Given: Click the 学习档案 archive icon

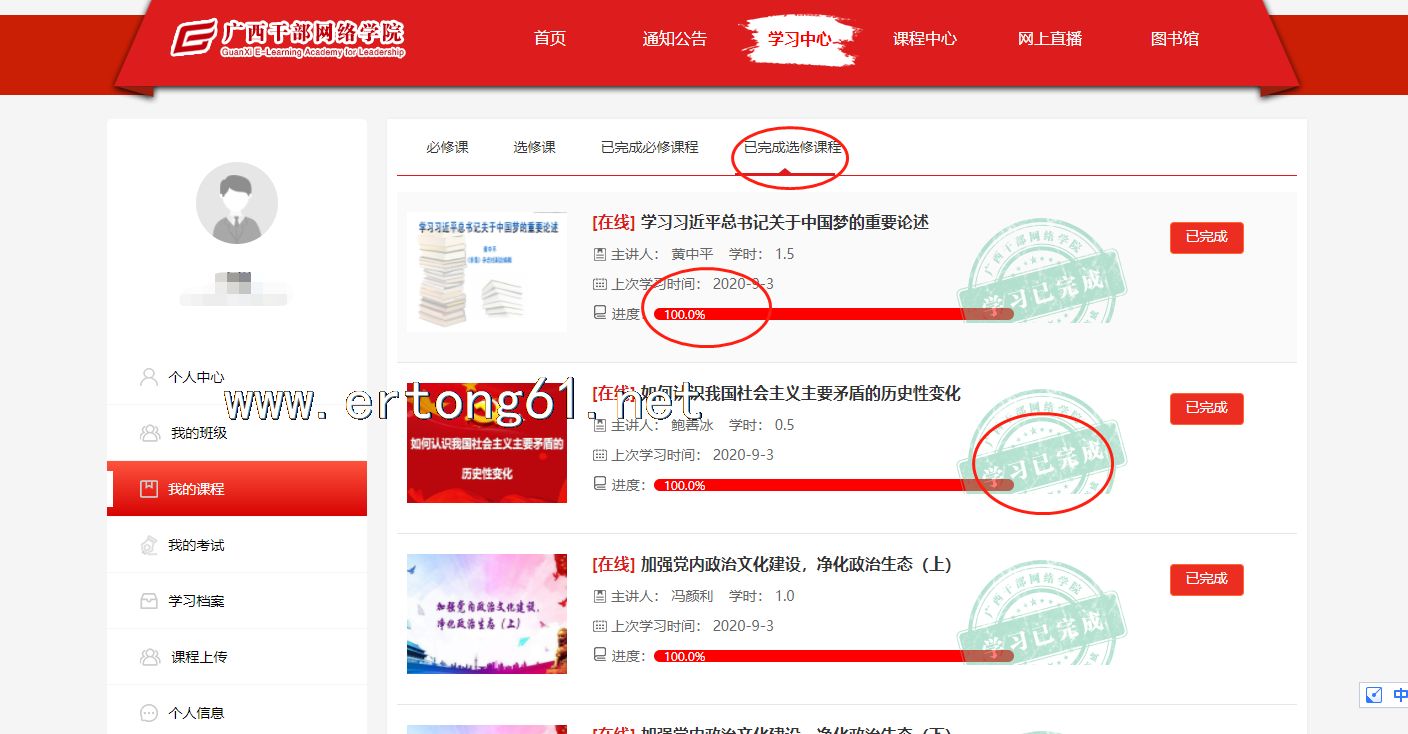Looking at the screenshot, I should (149, 601).
